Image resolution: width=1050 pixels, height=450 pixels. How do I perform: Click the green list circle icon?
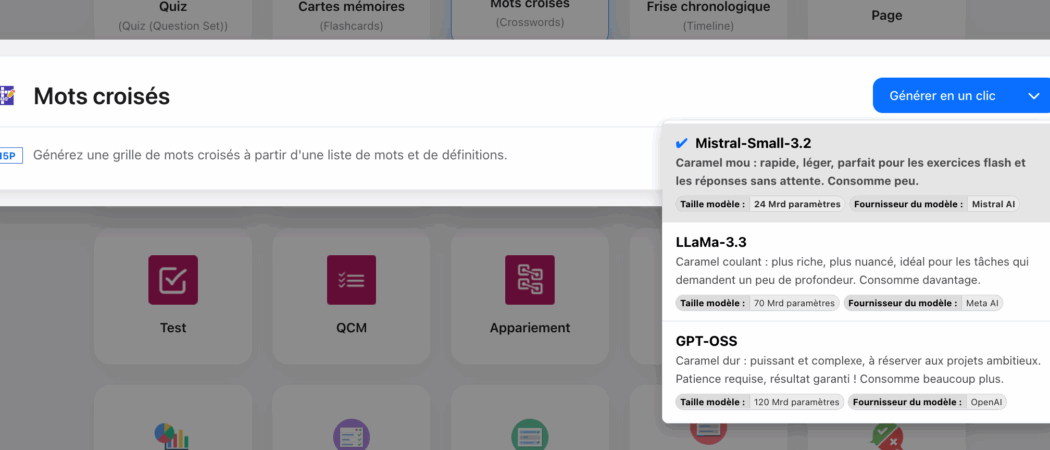(x=529, y=436)
